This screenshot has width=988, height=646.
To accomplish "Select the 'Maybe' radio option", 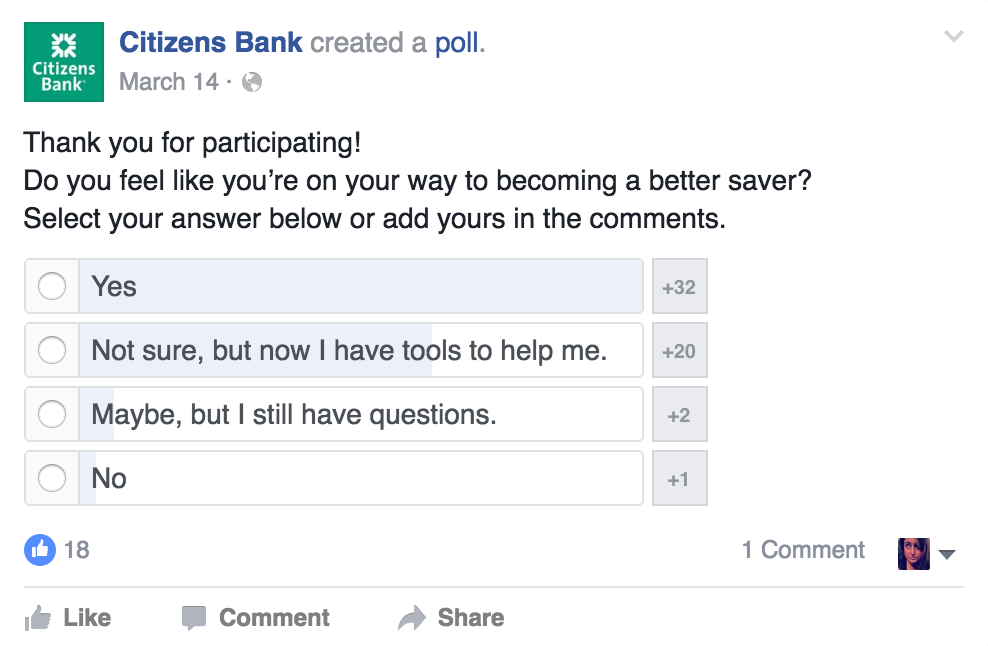I will (52, 414).
